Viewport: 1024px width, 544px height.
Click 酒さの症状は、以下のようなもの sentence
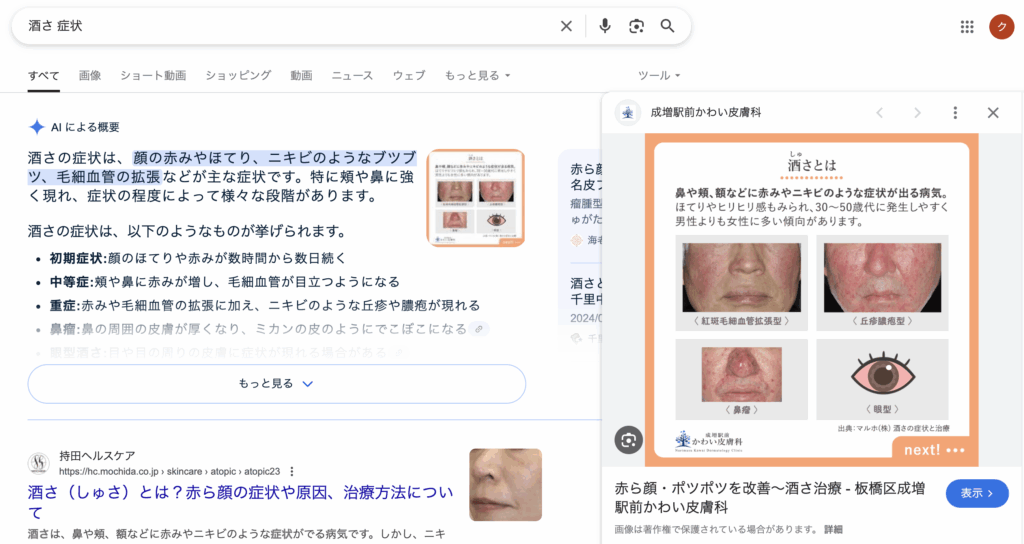pyautogui.click(x=187, y=231)
